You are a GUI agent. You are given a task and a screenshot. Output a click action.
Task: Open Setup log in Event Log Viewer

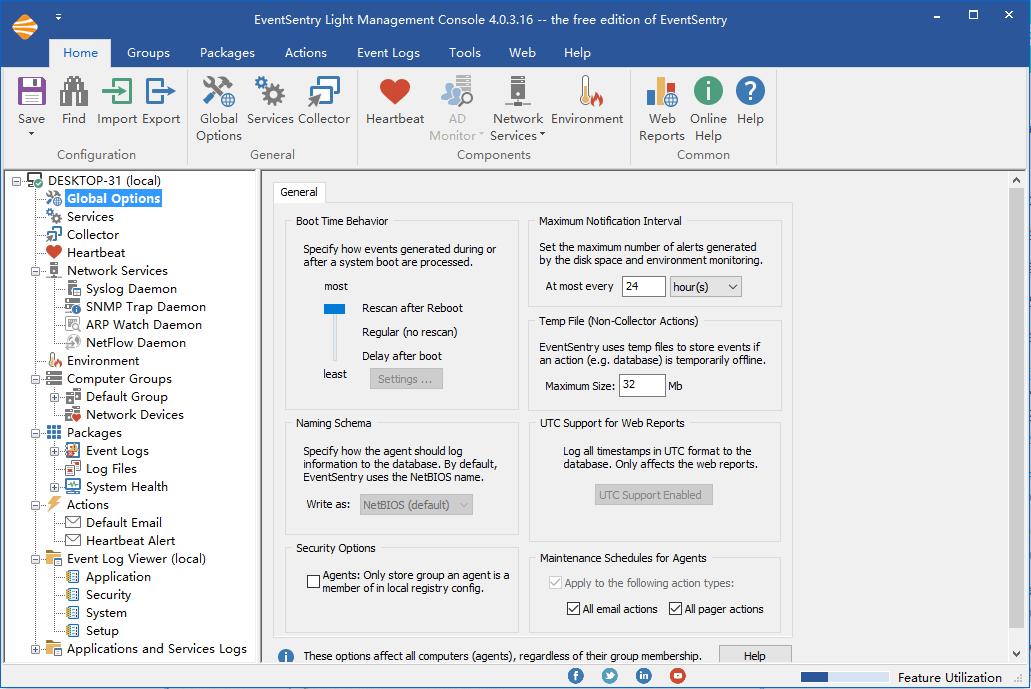pyautogui.click(x=103, y=630)
